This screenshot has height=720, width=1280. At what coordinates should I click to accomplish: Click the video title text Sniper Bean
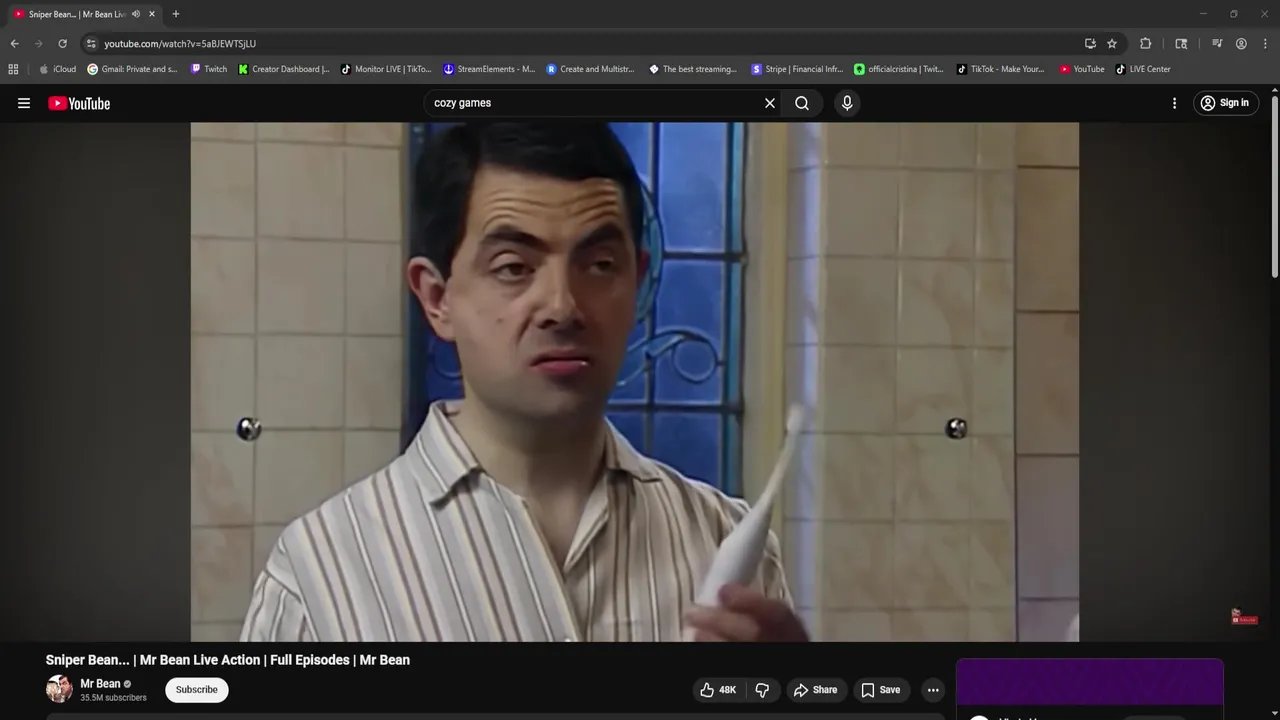[228, 660]
